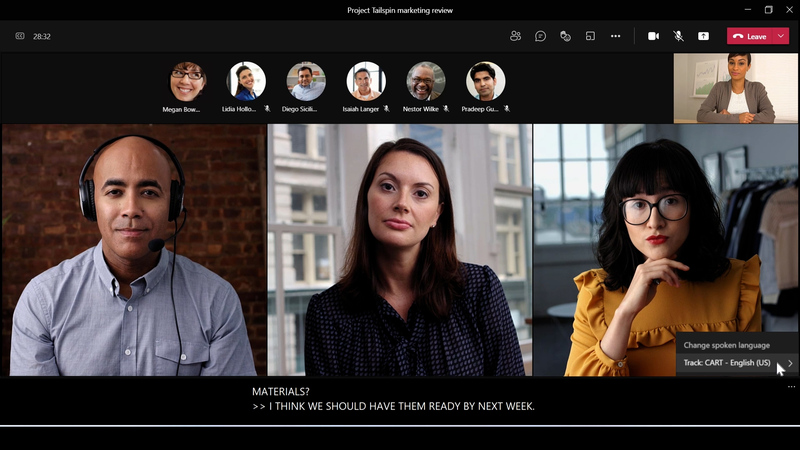Leave the meeting
The height and width of the screenshot is (450, 800).
(x=750, y=36)
